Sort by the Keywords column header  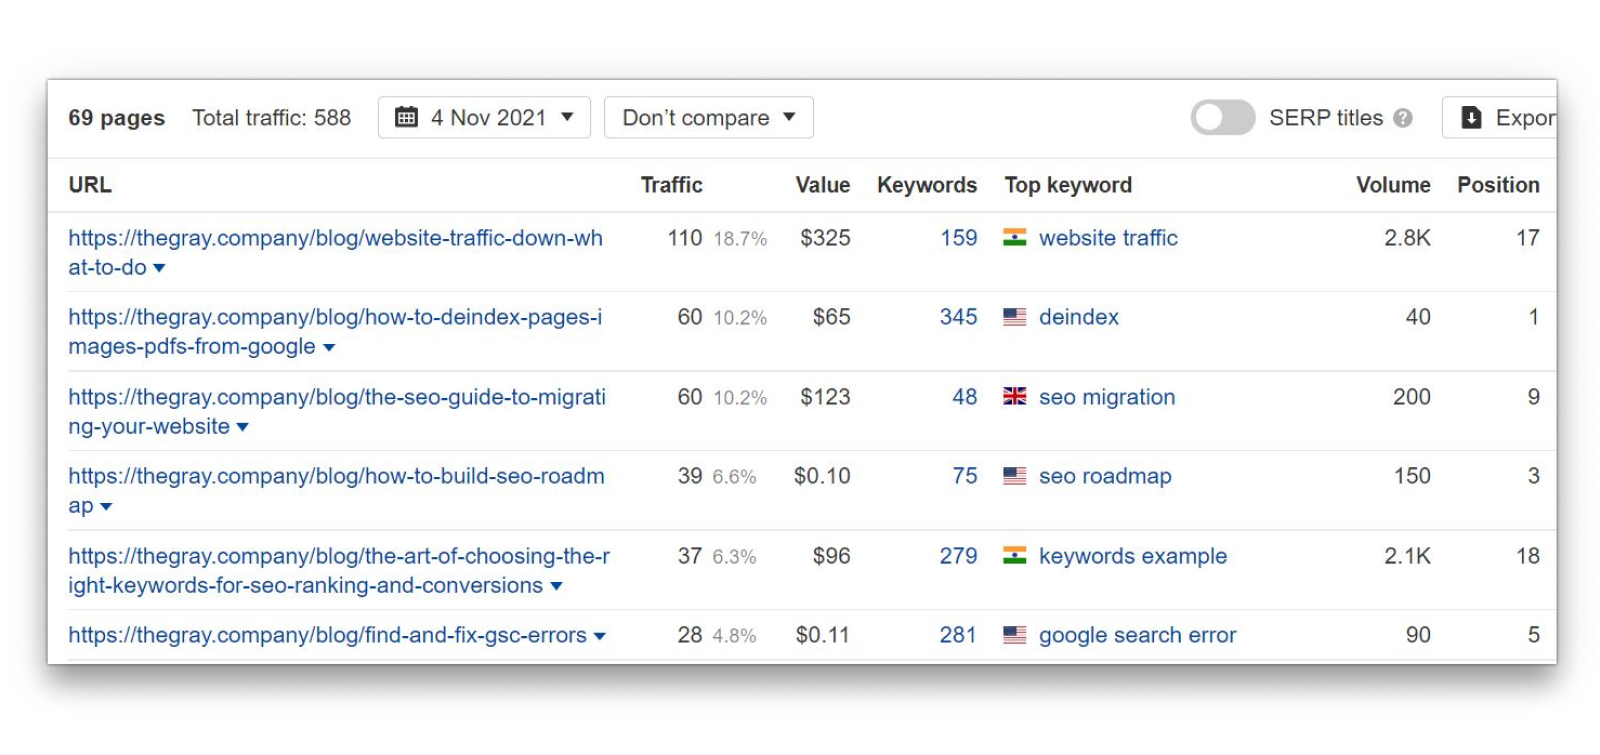[x=926, y=185]
